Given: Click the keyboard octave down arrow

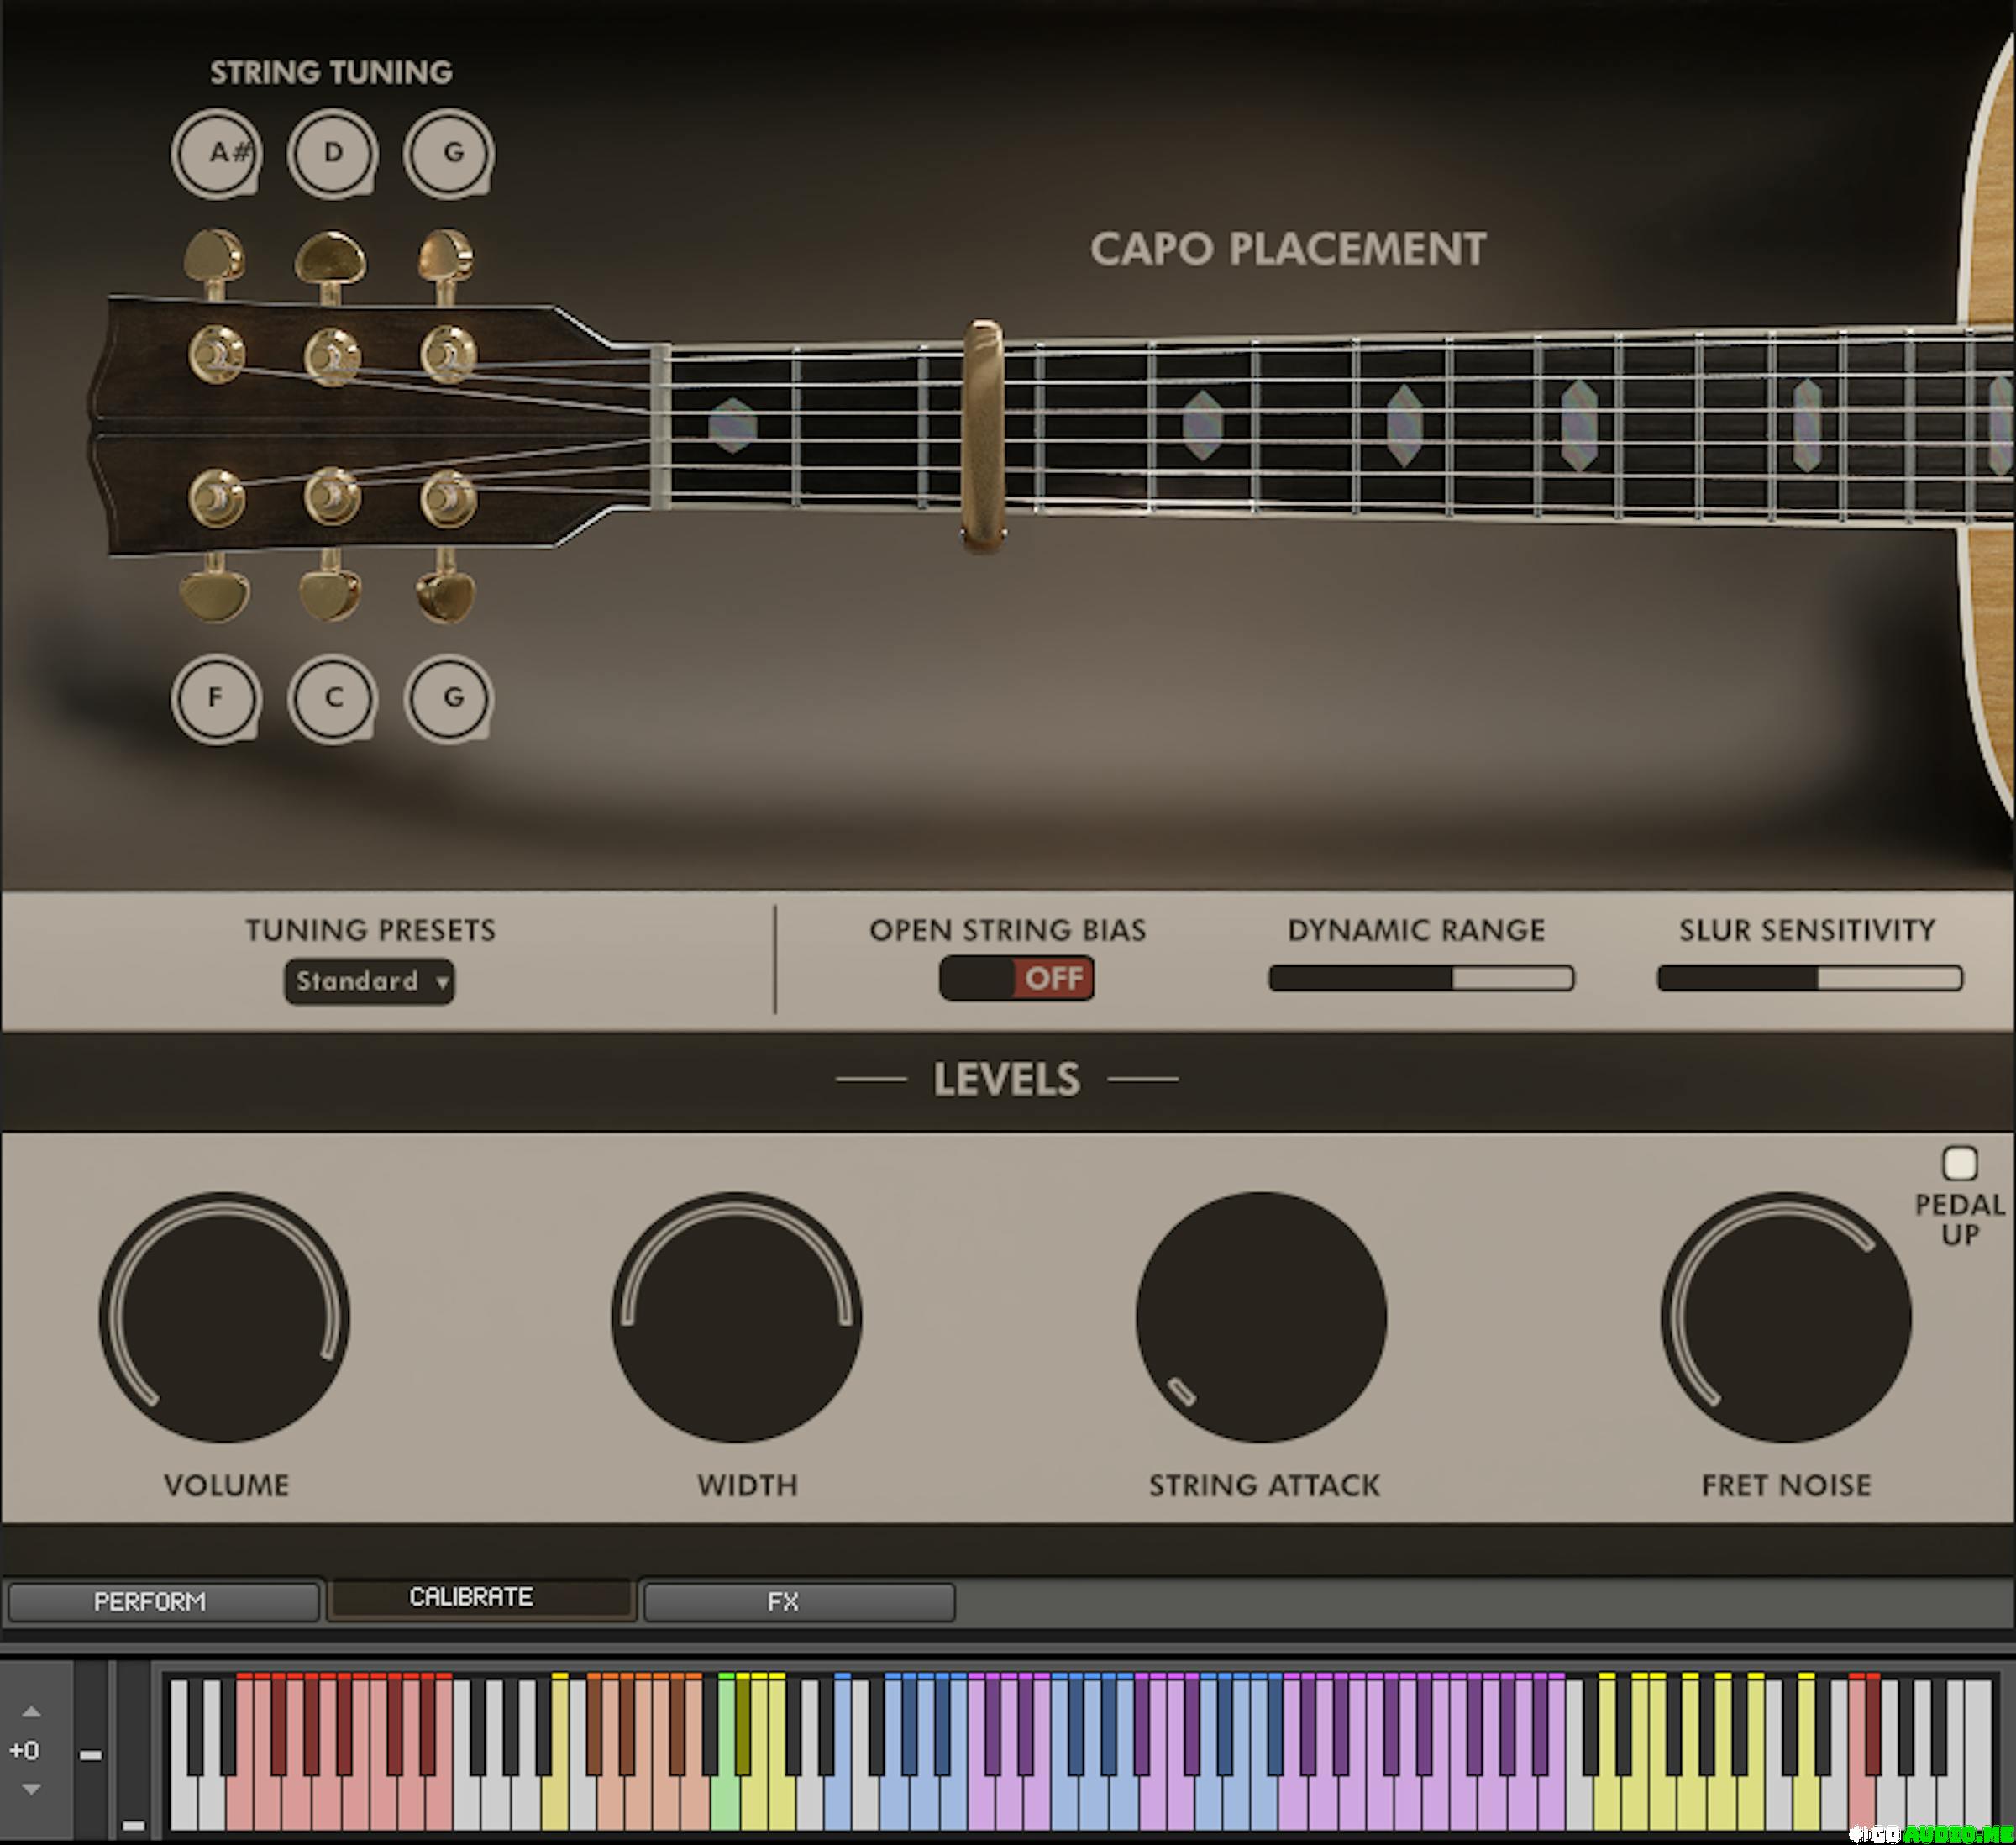Looking at the screenshot, I should (x=31, y=1789).
